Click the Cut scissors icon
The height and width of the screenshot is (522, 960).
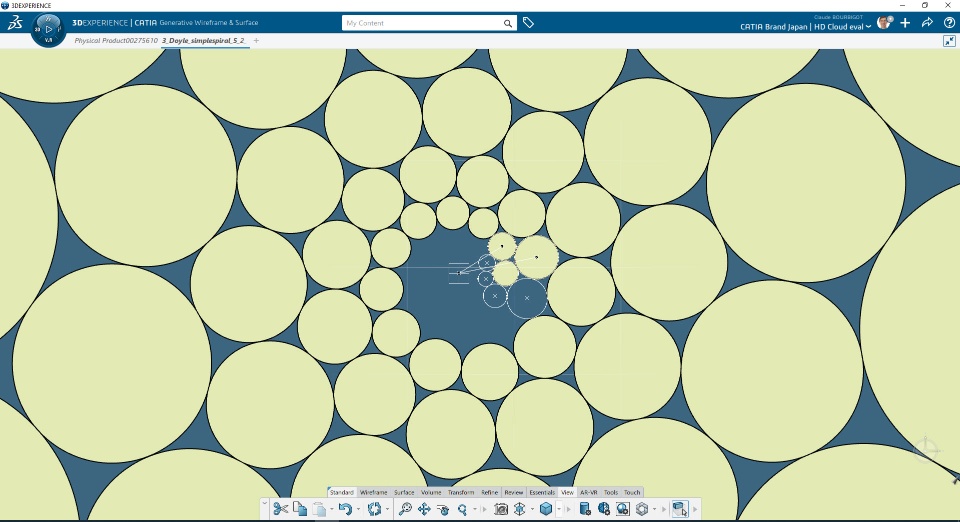[280, 509]
